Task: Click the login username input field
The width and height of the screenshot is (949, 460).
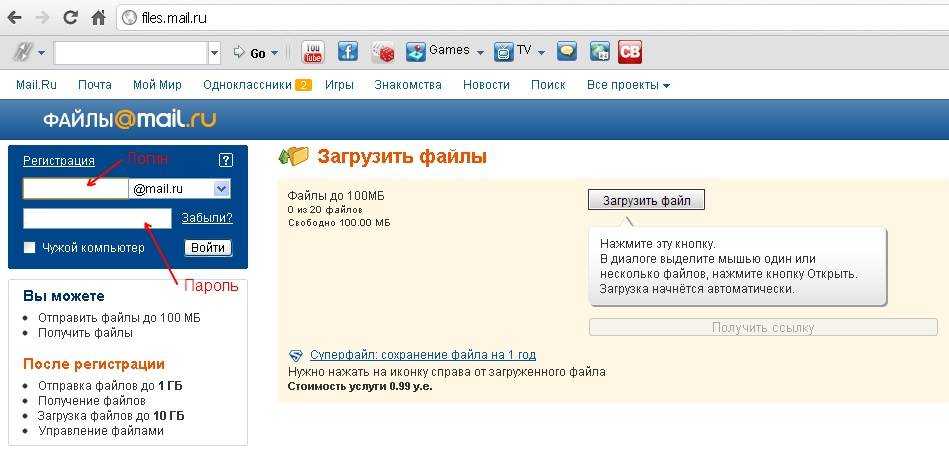Action: tap(75, 189)
